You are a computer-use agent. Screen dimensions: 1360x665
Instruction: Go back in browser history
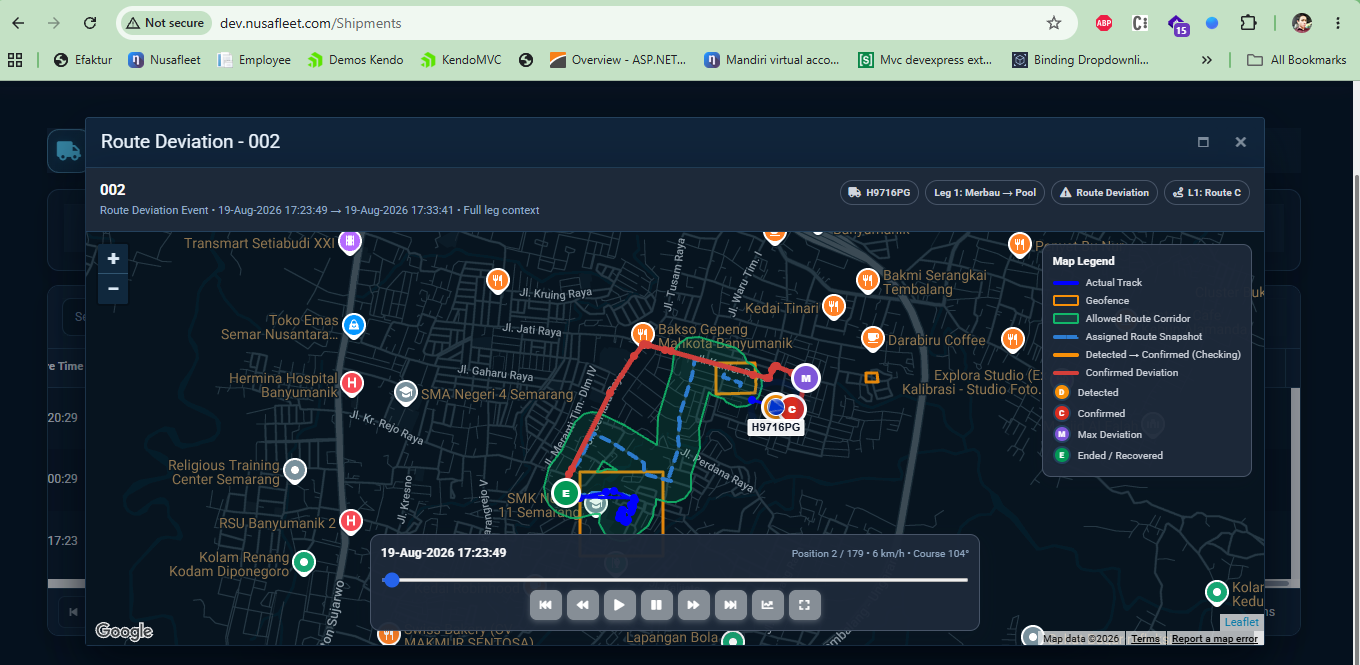18,22
